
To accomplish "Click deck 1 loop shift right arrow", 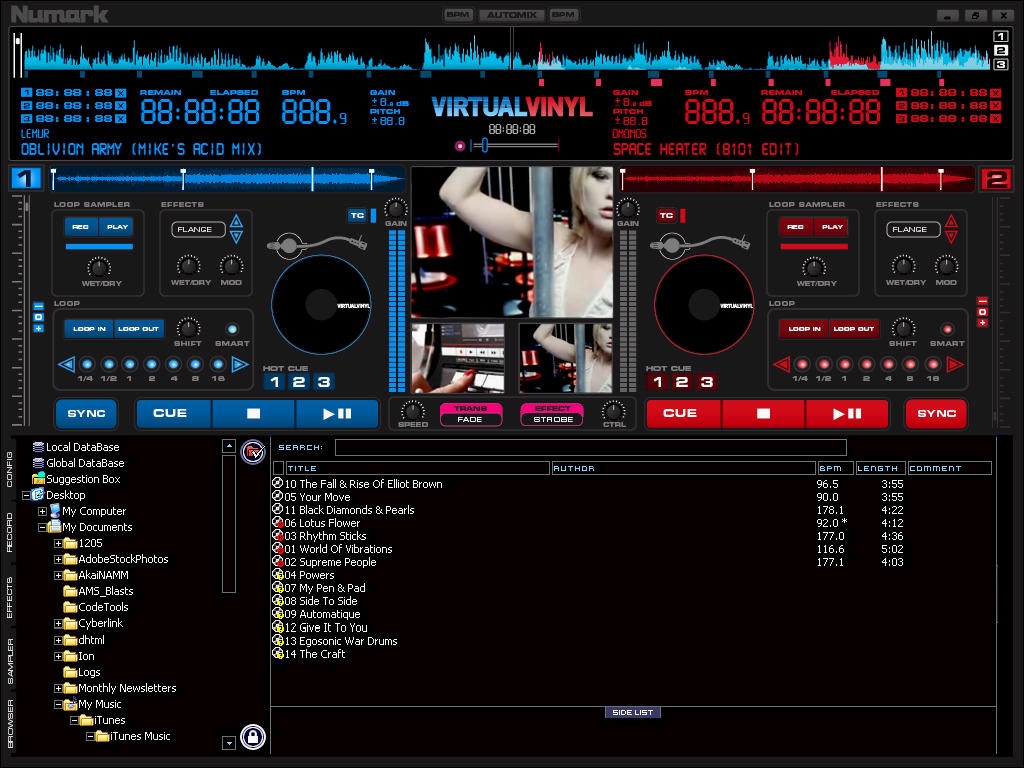I will [x=240, y=364].
